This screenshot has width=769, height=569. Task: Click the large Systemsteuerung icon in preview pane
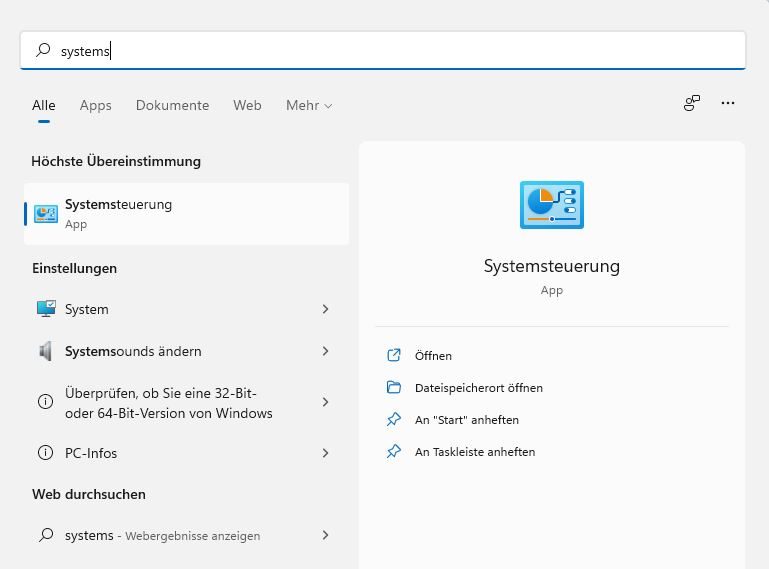[551, 205]
